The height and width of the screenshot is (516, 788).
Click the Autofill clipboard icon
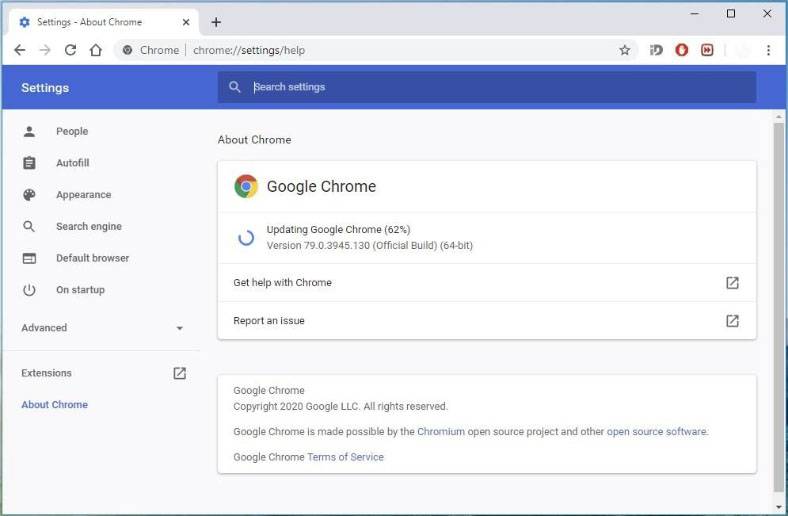(29, 163)
